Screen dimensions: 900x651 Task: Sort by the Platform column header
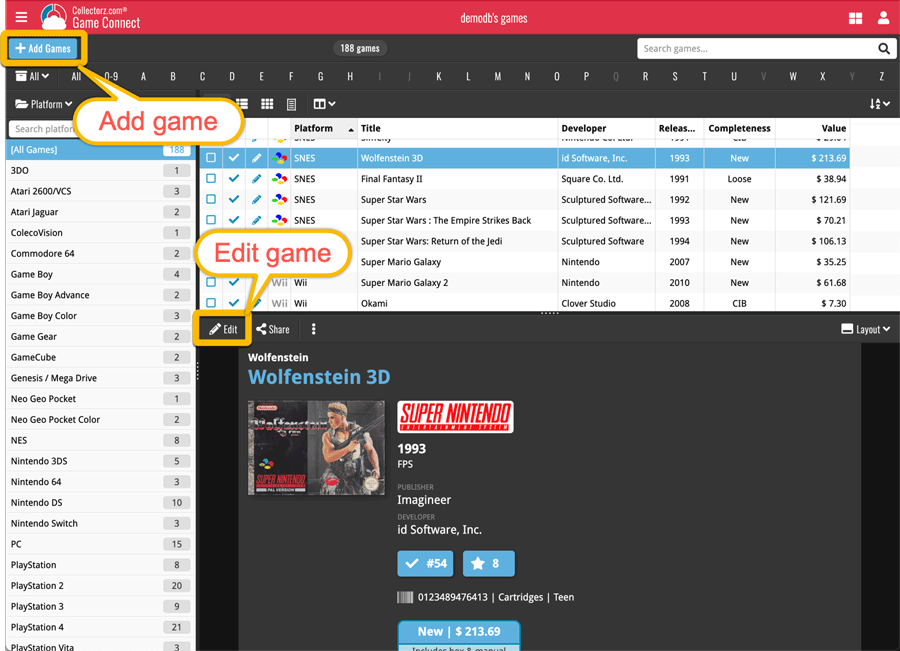[323, 128]
